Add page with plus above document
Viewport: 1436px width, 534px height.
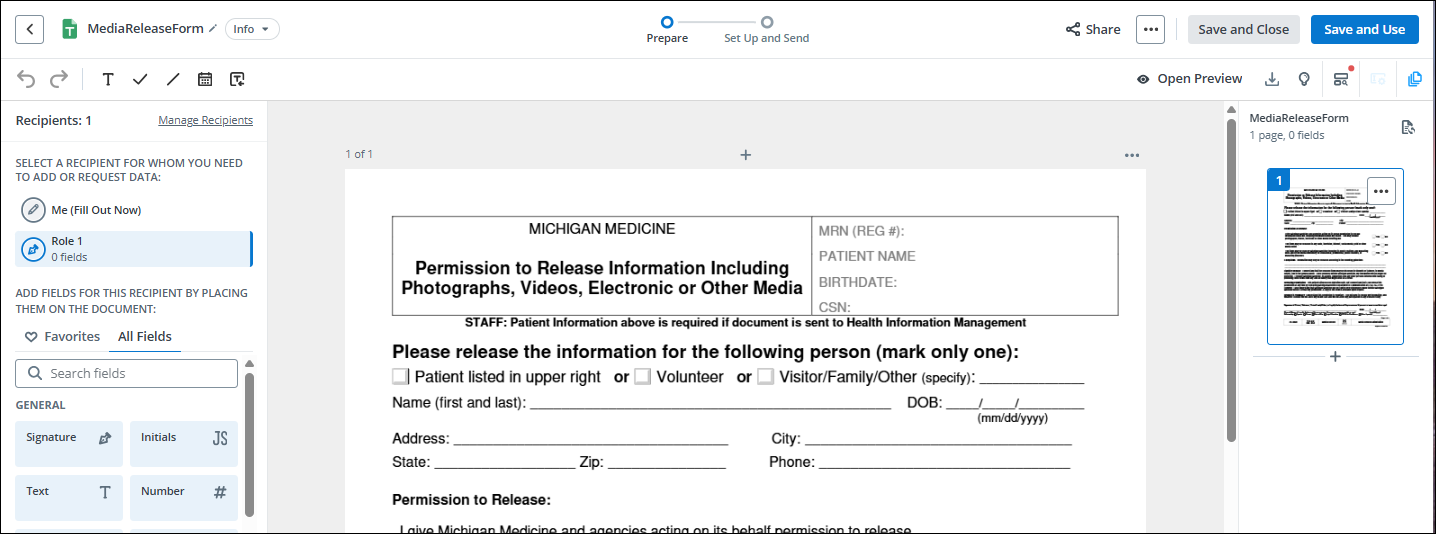(745, 155)
